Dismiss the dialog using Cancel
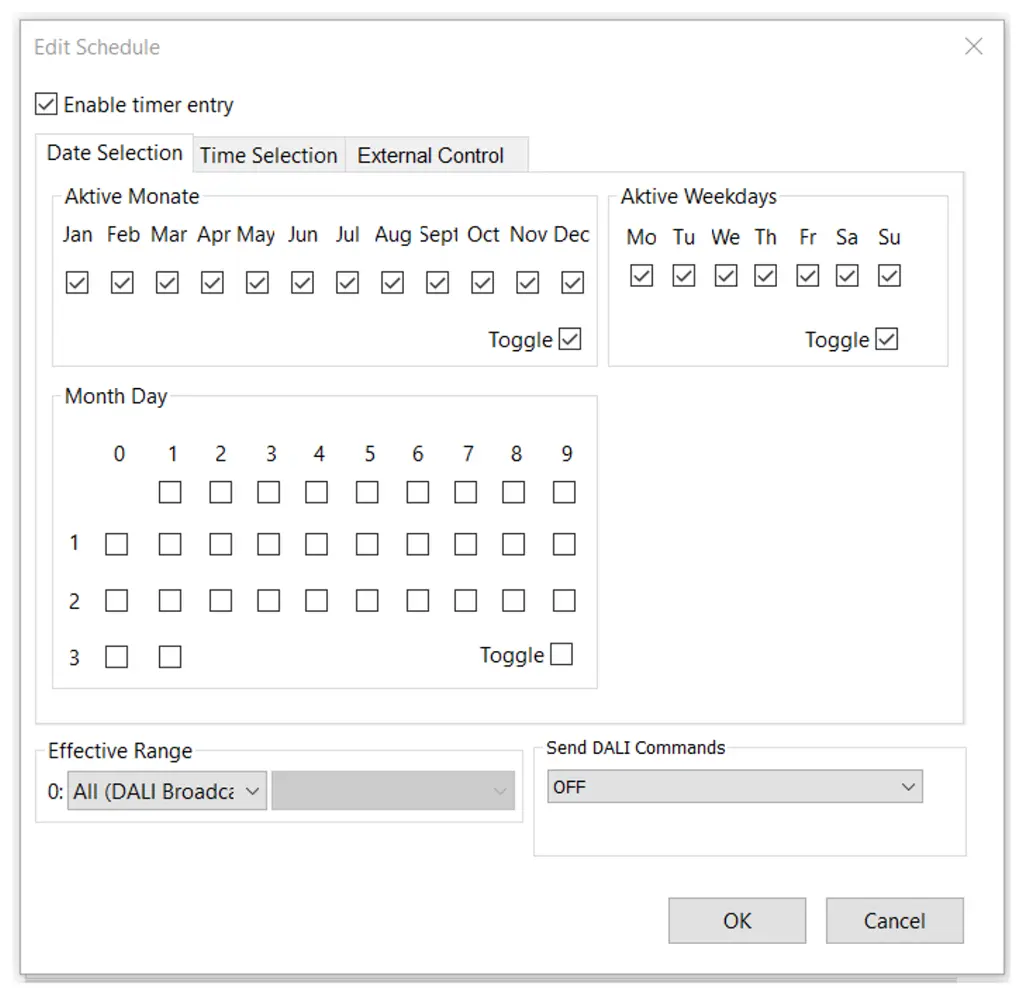 [894, 920]
